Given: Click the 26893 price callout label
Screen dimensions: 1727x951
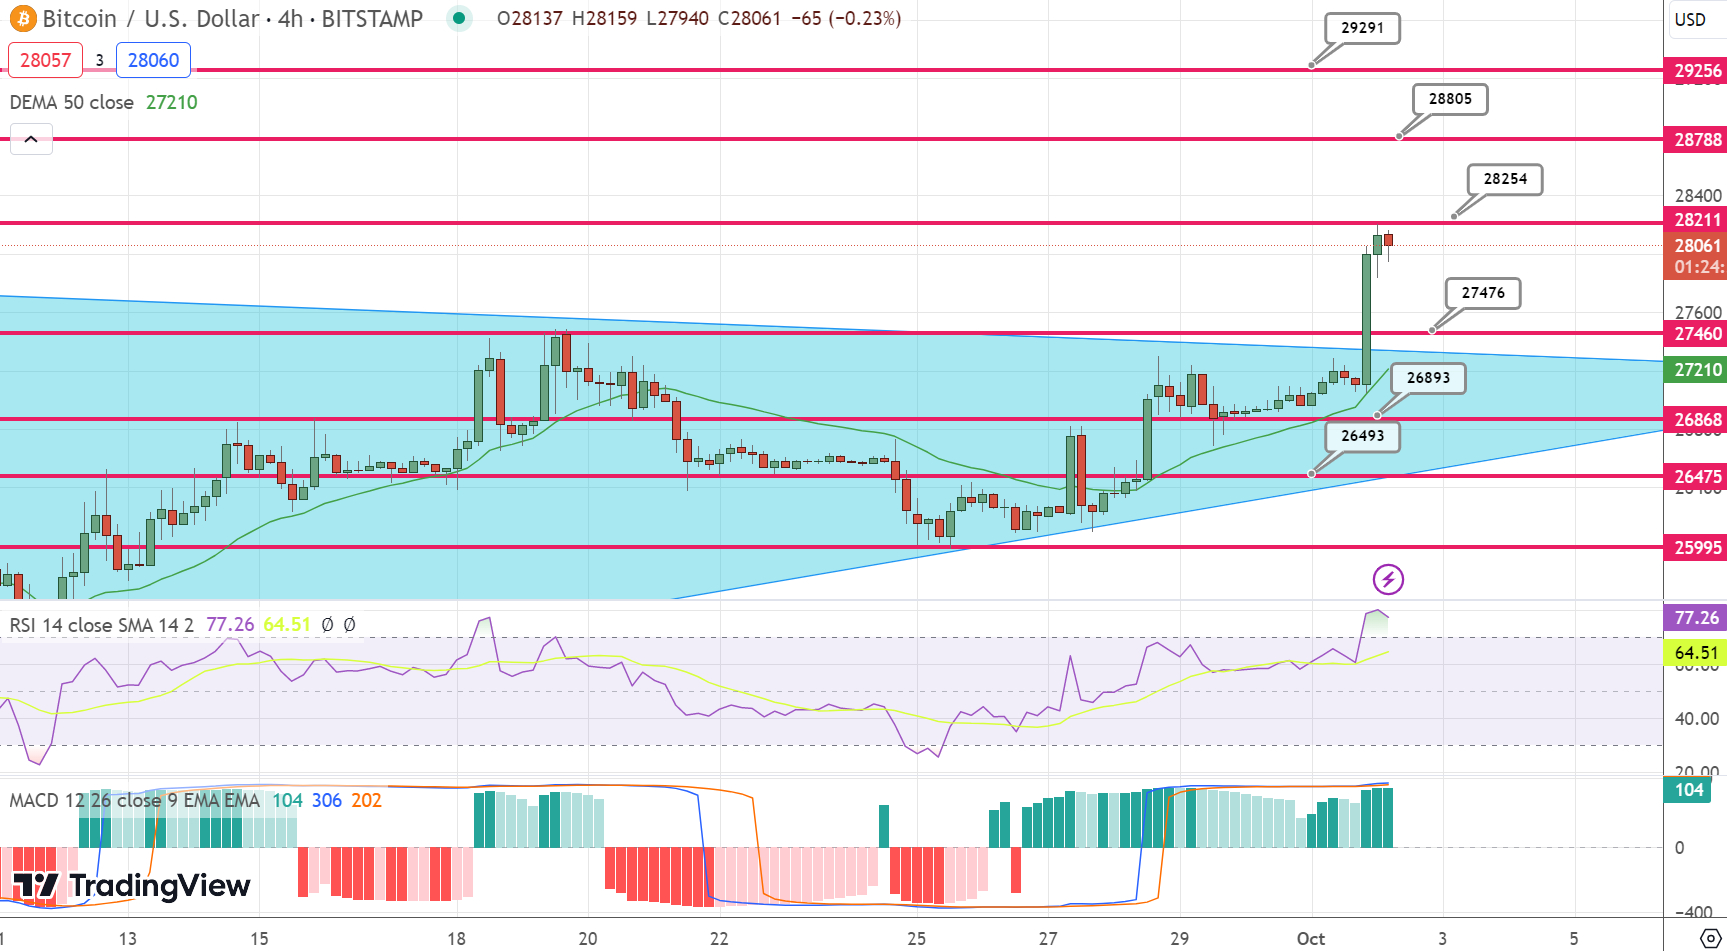Looking at the screenshot, I should 1428,378.
